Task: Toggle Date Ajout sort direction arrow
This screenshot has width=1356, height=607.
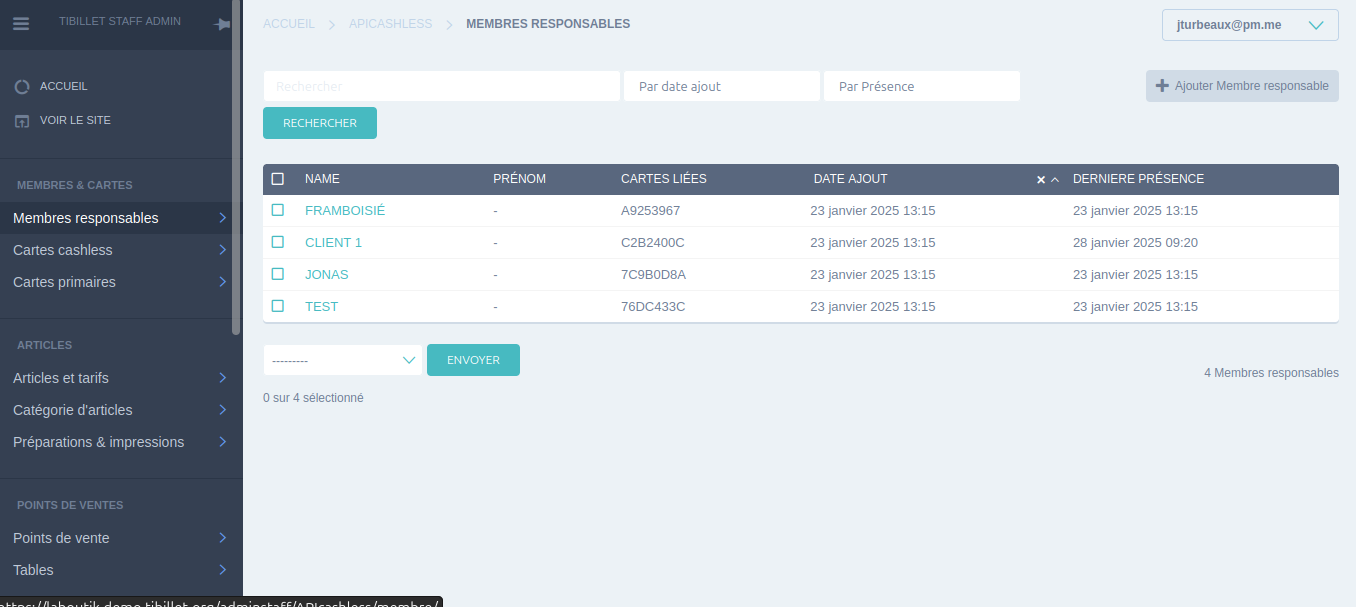Action: tap(1055, 180)
